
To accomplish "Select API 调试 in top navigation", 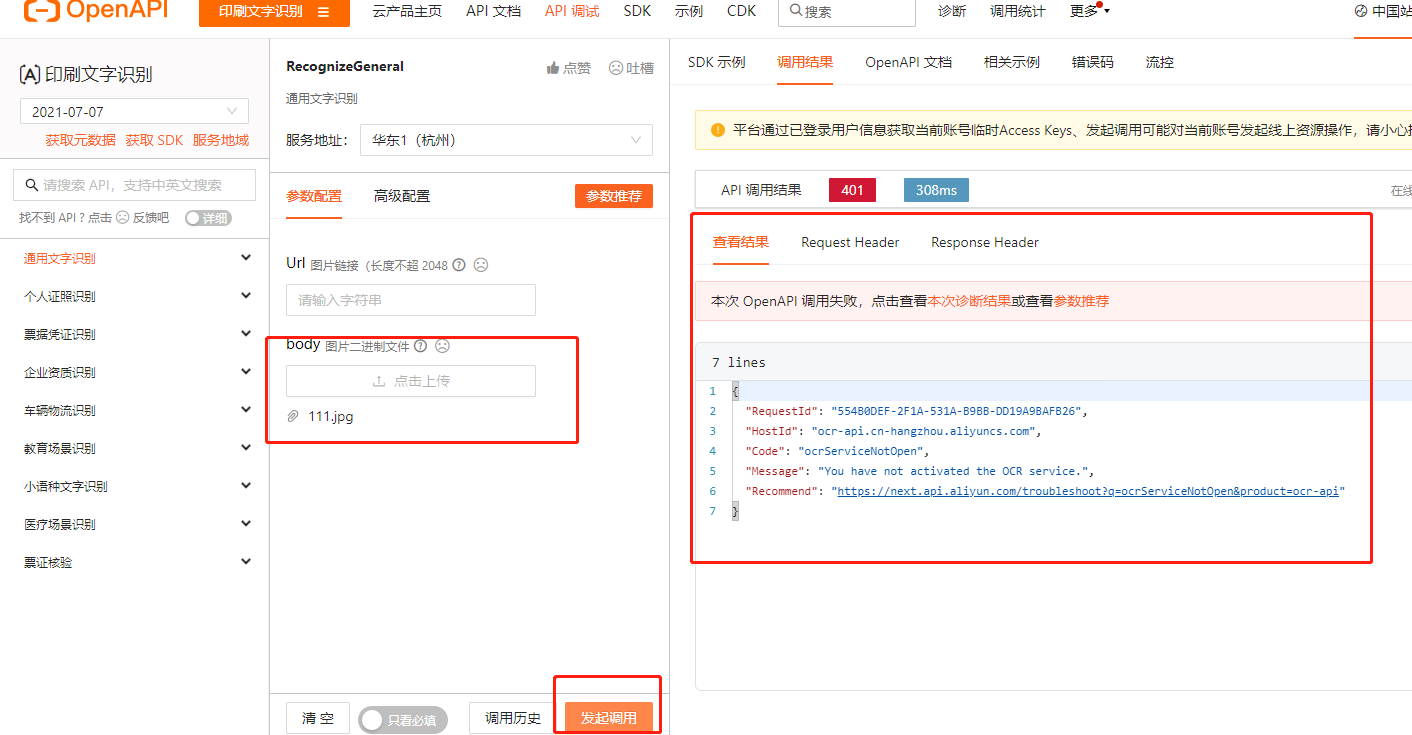I will pyautogui.click(x=572, y=11).
